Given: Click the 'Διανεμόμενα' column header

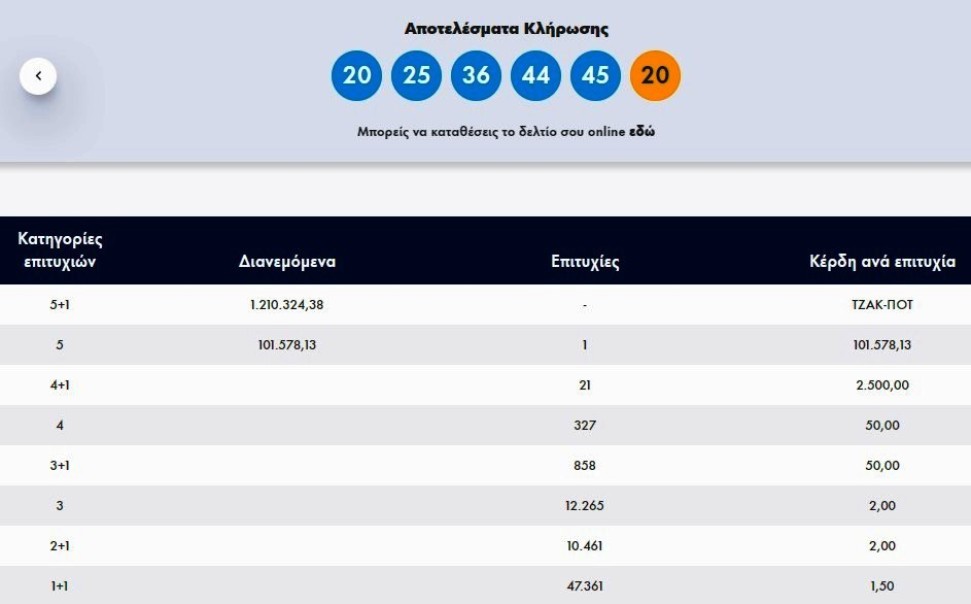Looking at the screenshot, I should [287, 262].
